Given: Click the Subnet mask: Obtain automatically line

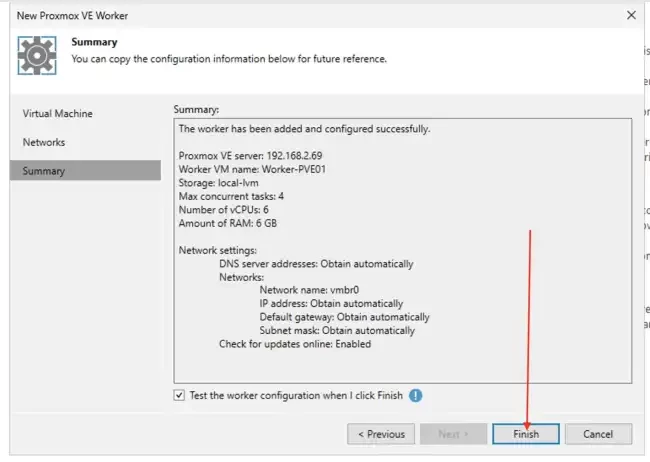Looking at the screenshot, I should click(337, 331).
